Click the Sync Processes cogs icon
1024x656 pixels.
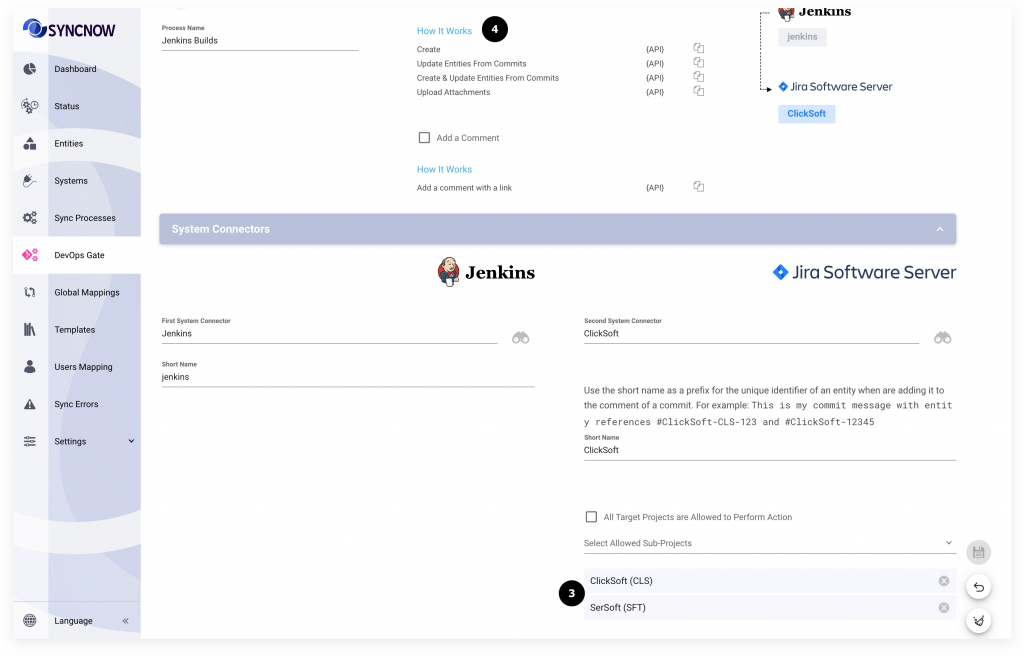pyautogui.click(x=29, y=218)
